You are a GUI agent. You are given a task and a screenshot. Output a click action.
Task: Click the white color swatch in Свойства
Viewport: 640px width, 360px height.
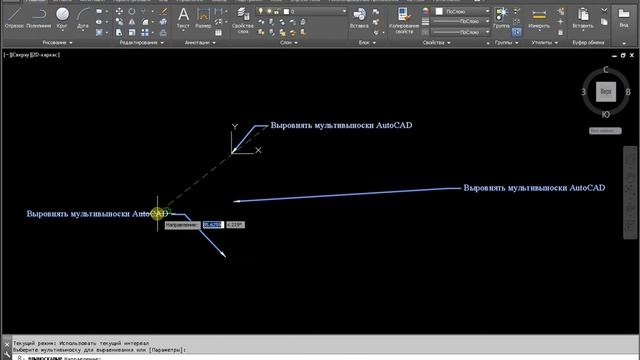(439, 11)
